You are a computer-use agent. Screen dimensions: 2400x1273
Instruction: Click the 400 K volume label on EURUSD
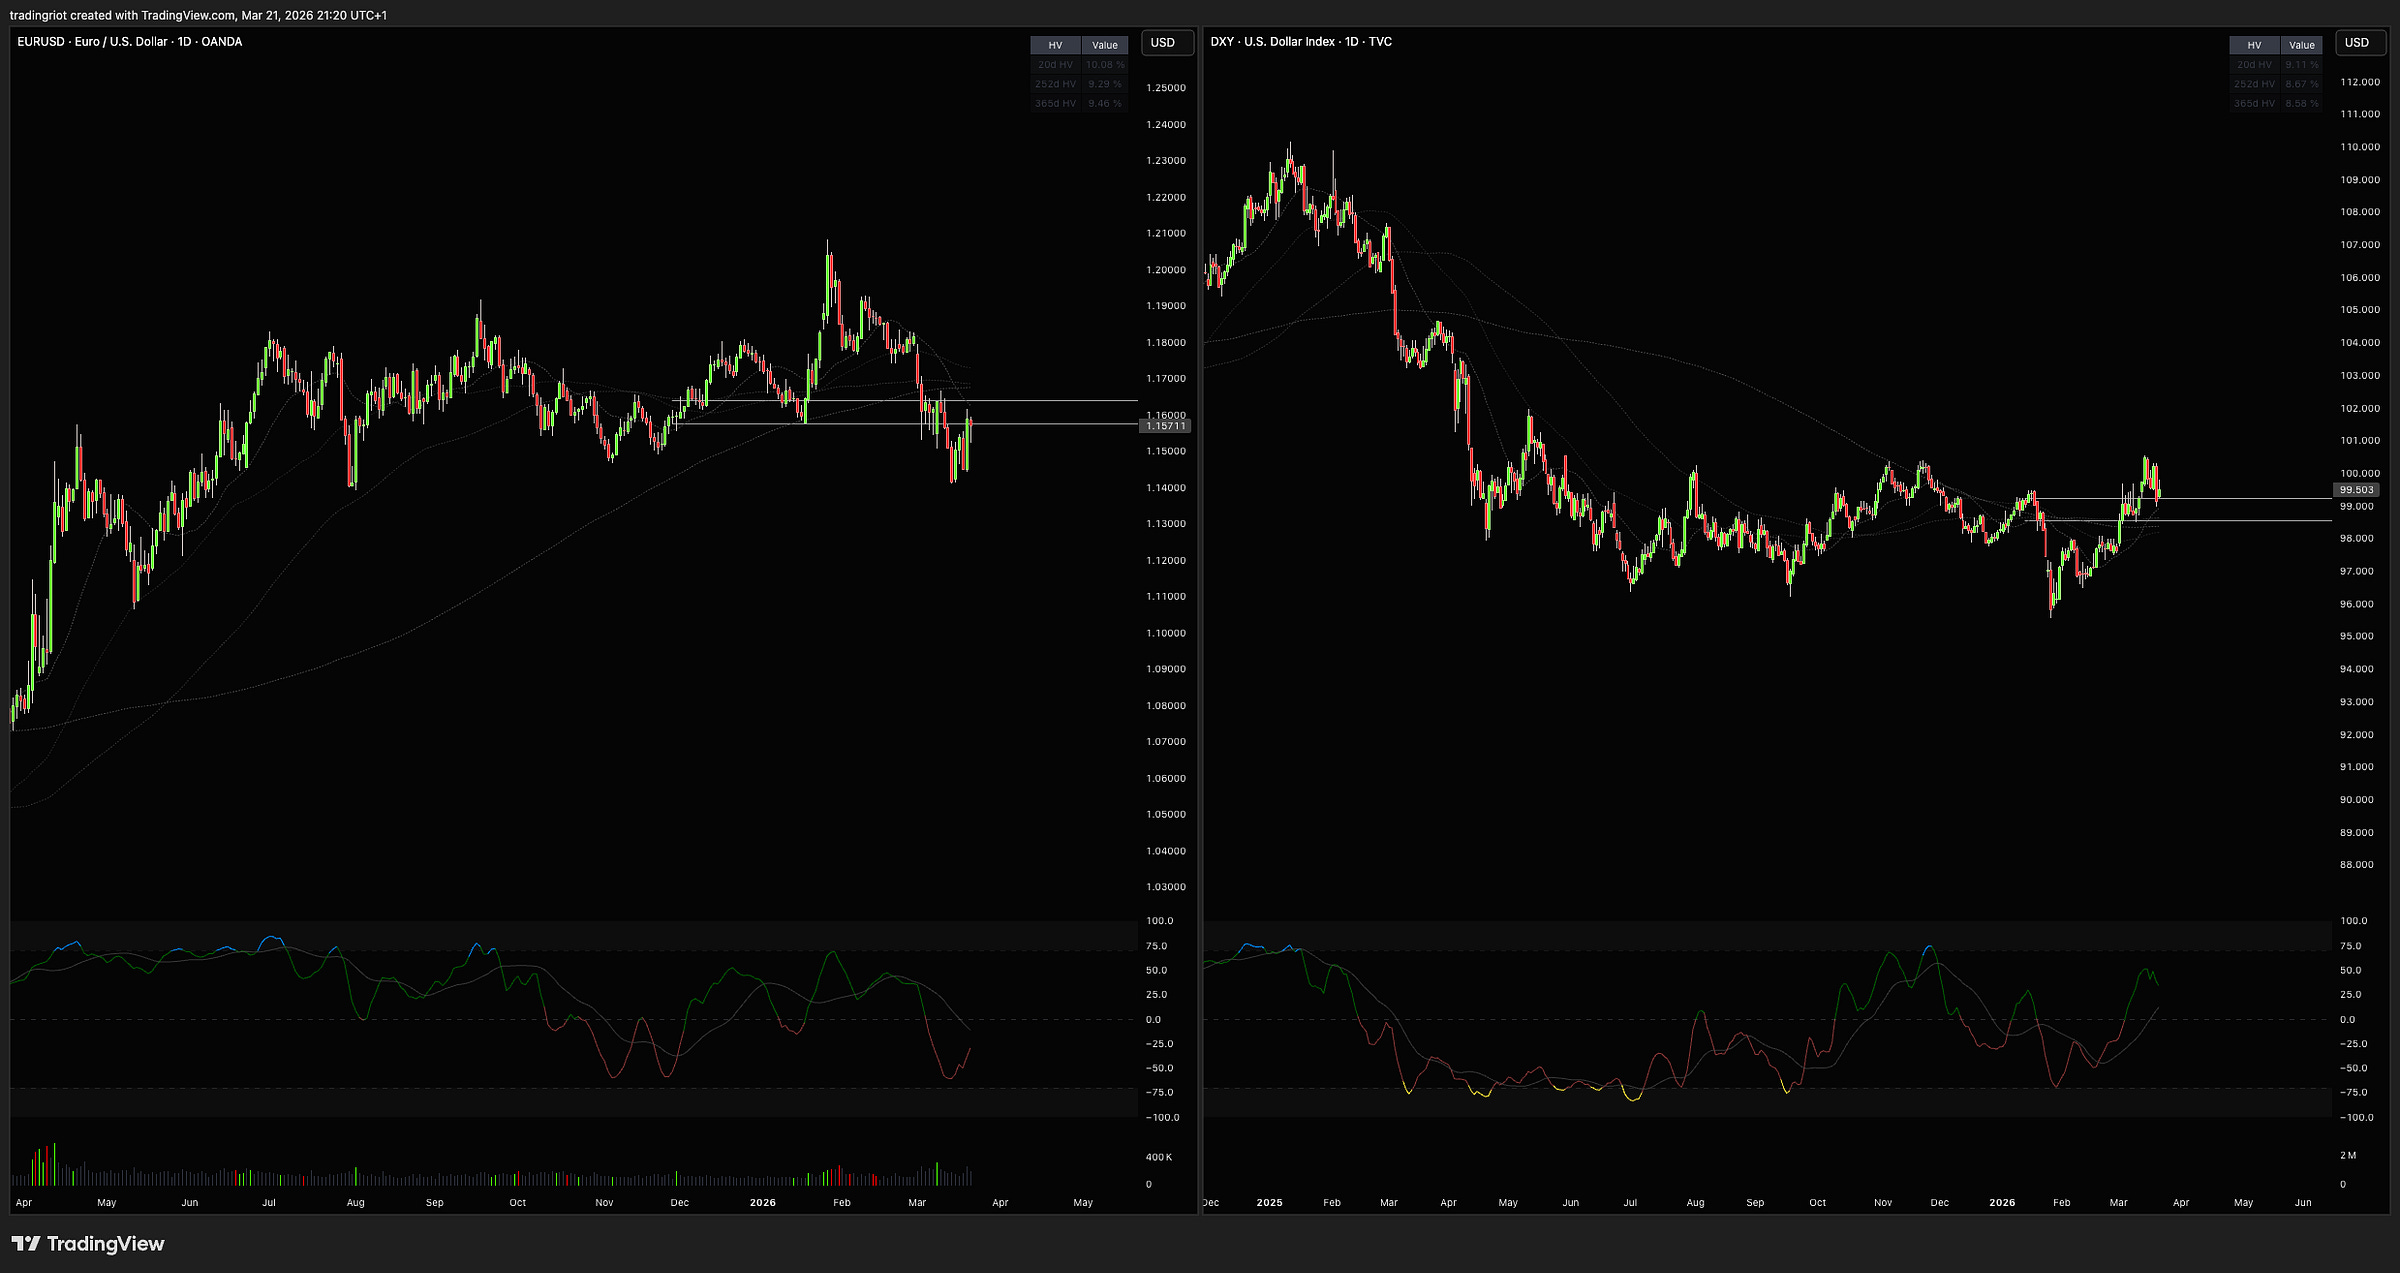click(x=1158, y=1157)
